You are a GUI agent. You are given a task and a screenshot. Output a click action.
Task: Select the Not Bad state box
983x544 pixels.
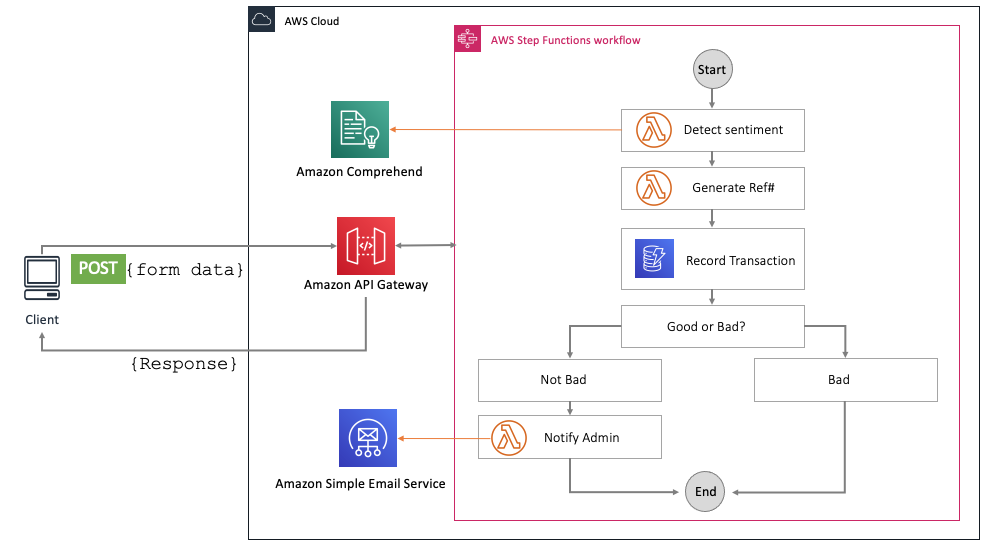pyautogui.click(x=570, y=380)
